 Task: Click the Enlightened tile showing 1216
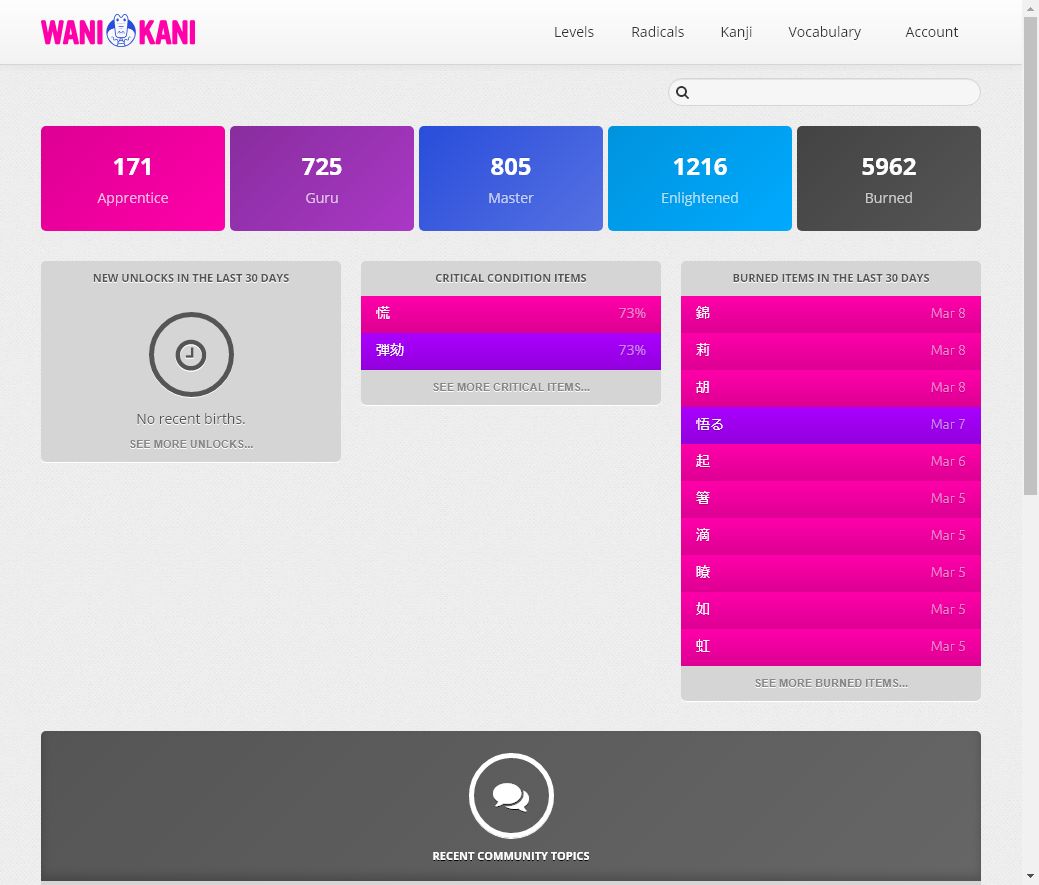click(699, 178)
